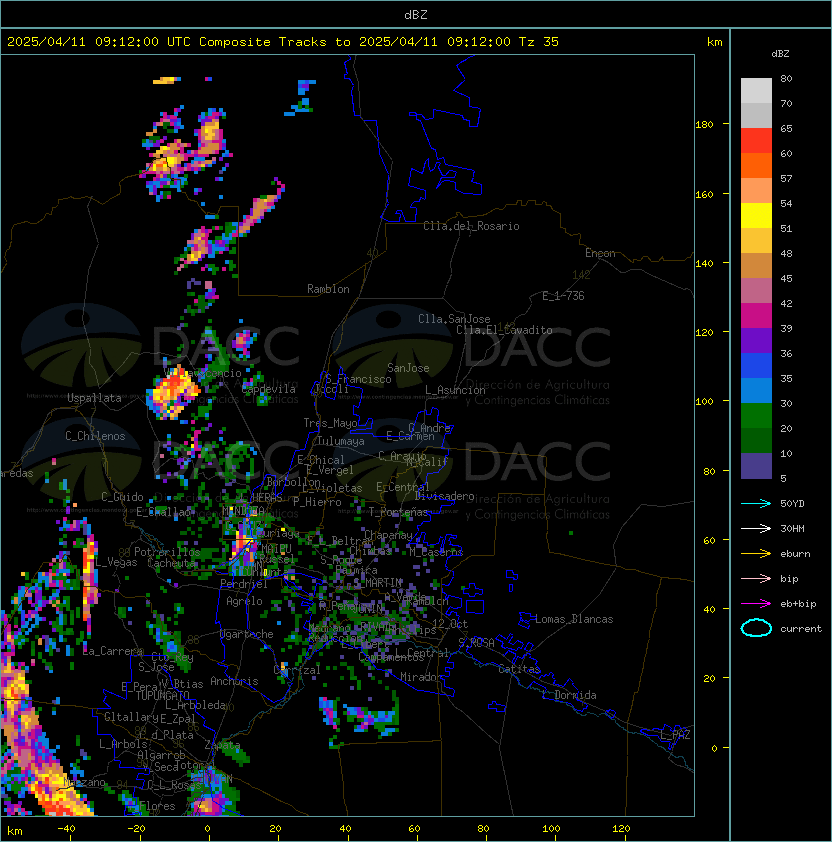Click the '120' tick on horizontal km axis
Viewport: 832px width, 842px height.
(x=621, y=829)
